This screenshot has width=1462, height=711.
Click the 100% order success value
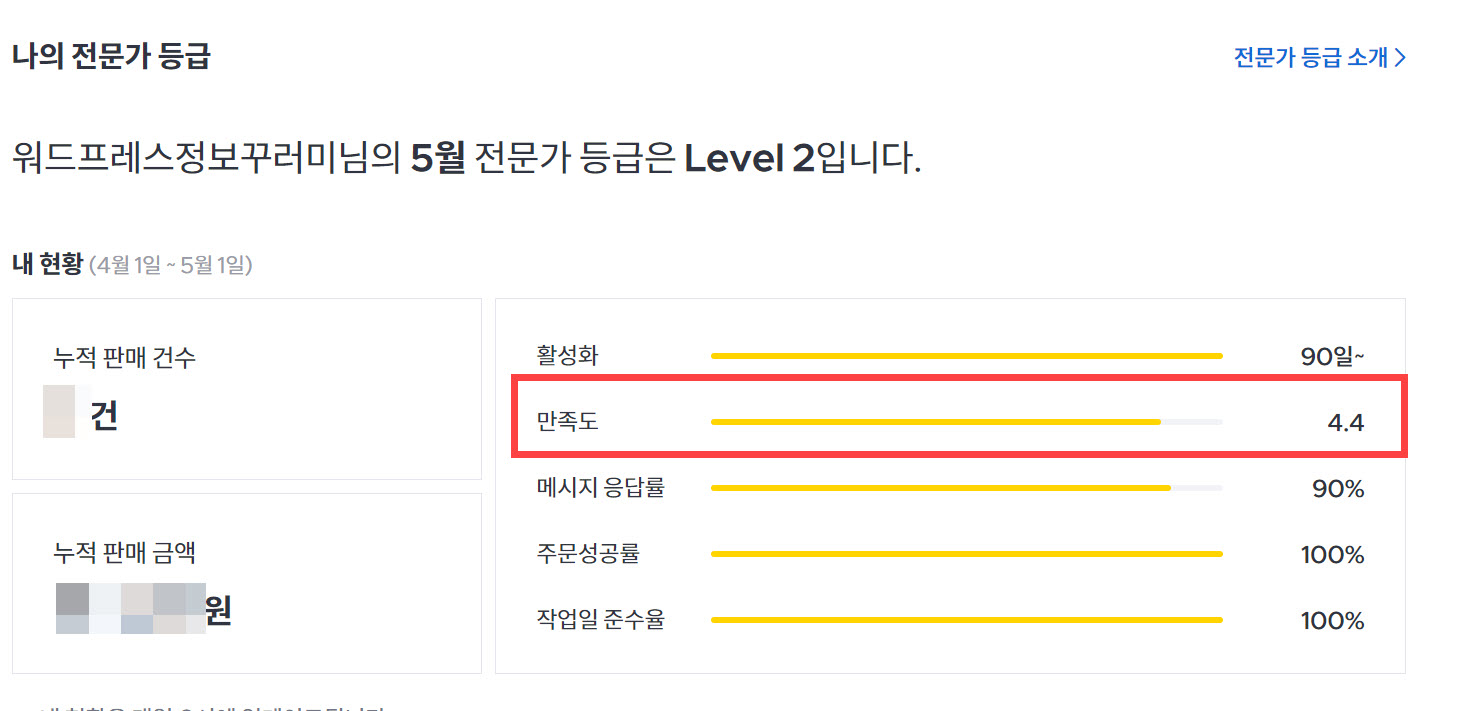1332,554
